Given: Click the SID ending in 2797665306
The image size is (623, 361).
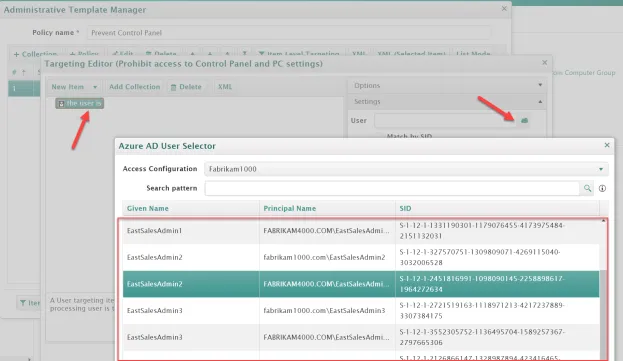Looking at the screenshot, I should (482, 337).
